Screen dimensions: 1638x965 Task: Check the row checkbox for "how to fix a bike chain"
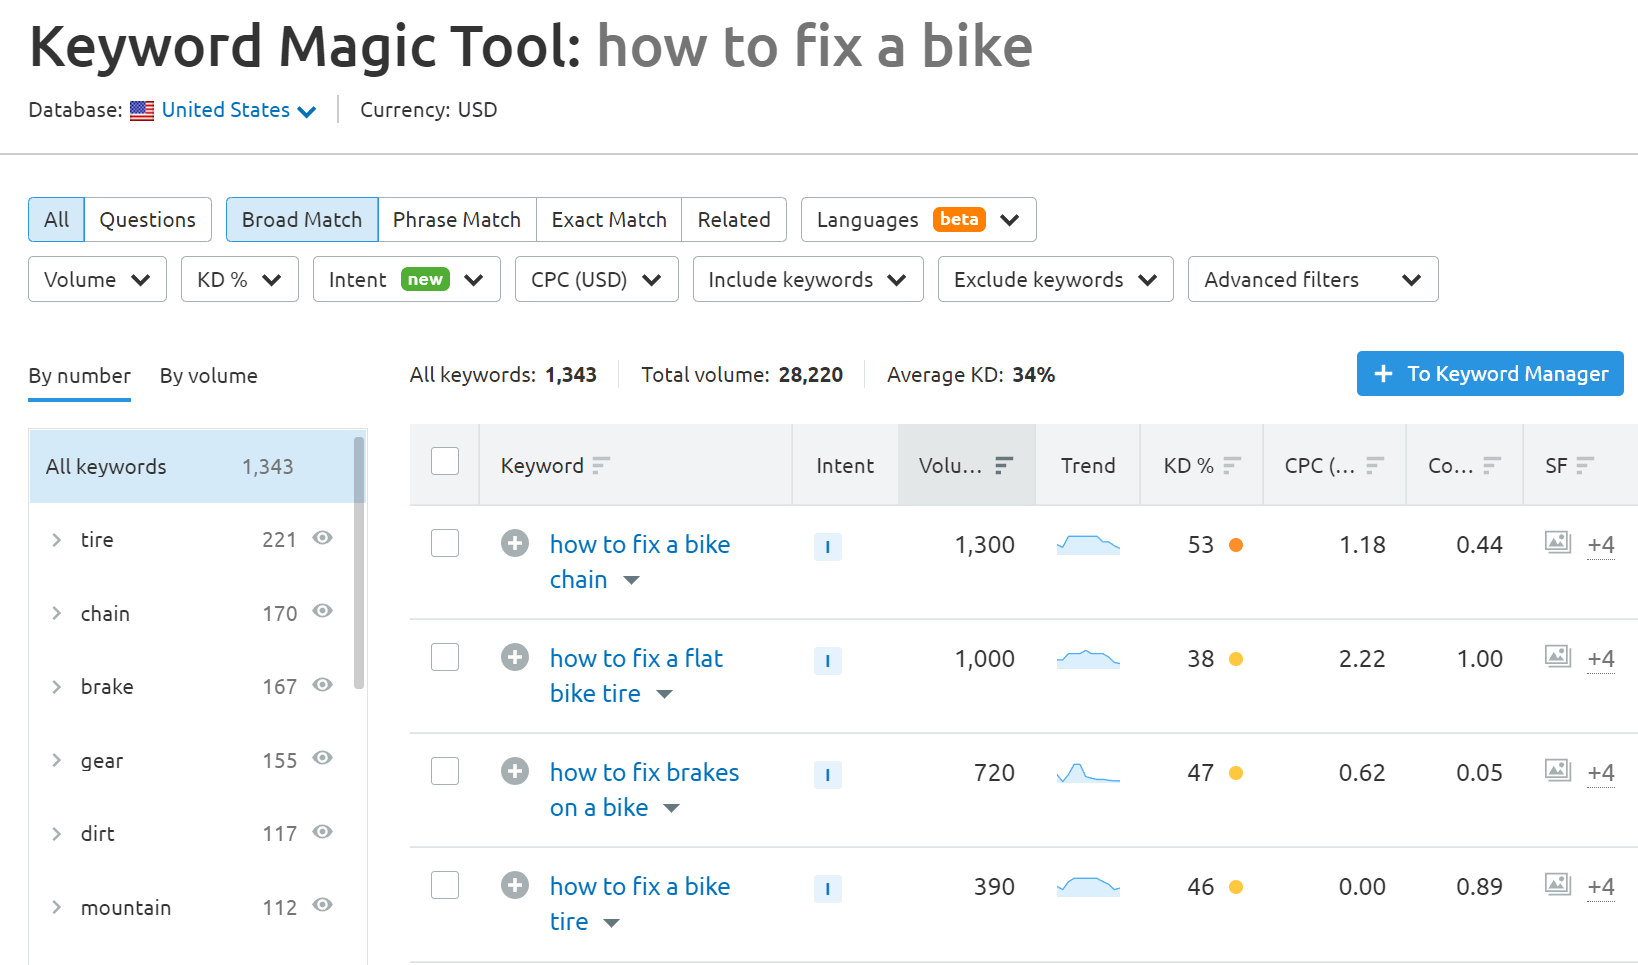pyautogui.click(x=444, y=543)
